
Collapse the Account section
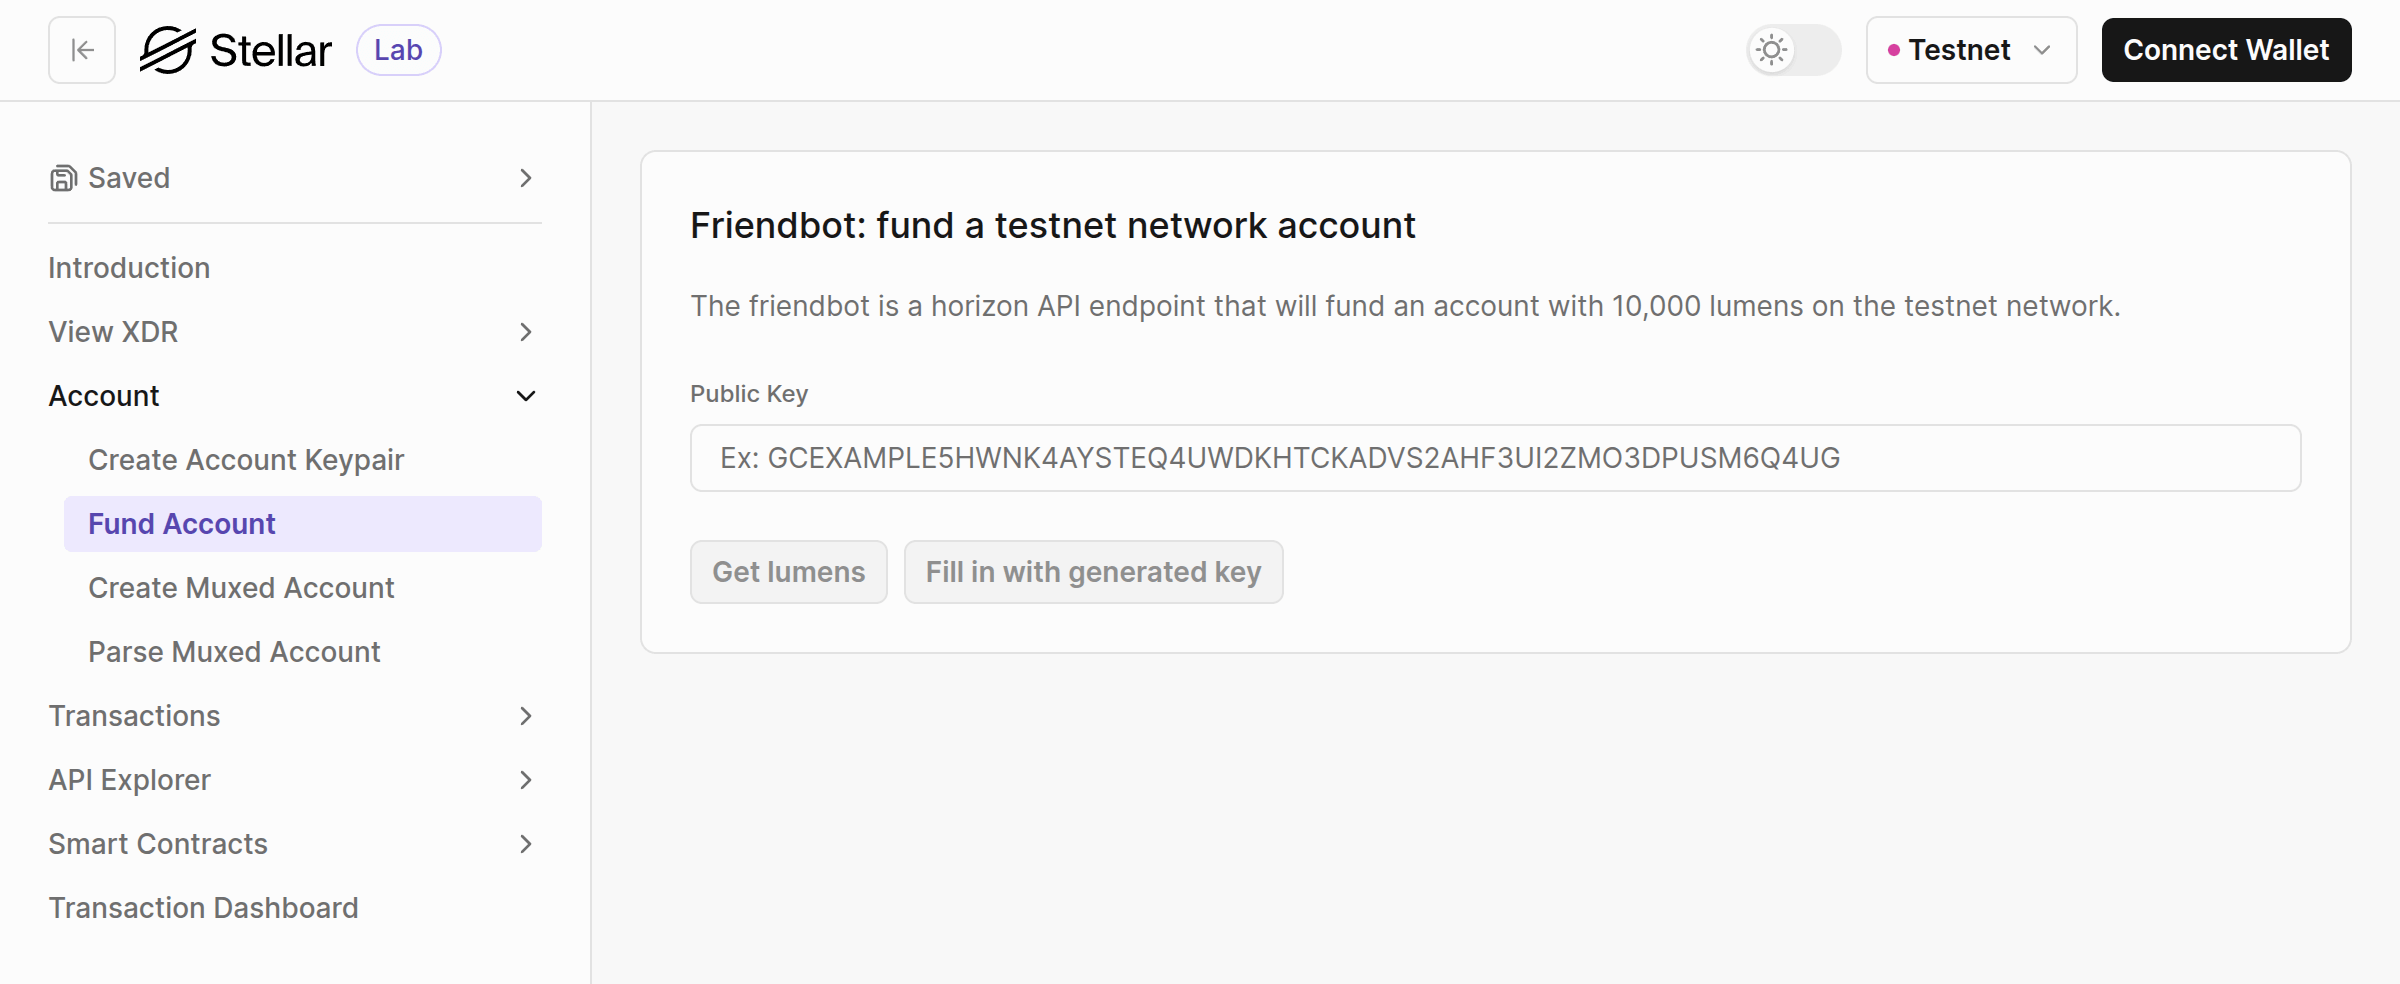tap(525, 396)
